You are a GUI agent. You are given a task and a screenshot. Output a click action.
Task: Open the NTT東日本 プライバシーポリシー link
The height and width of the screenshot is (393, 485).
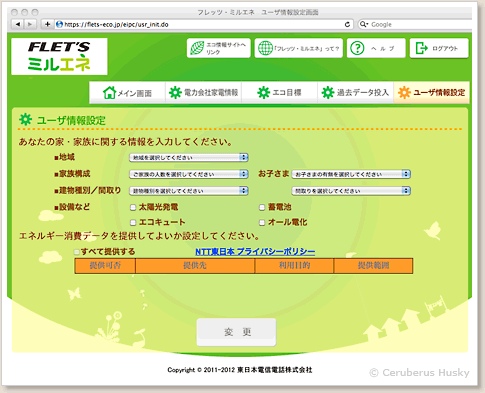click(x=255, y=252)
